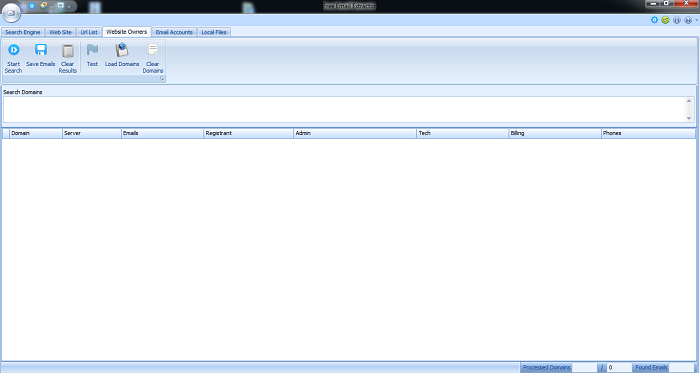Sort by the Billing column header

[x=555, y=133]
